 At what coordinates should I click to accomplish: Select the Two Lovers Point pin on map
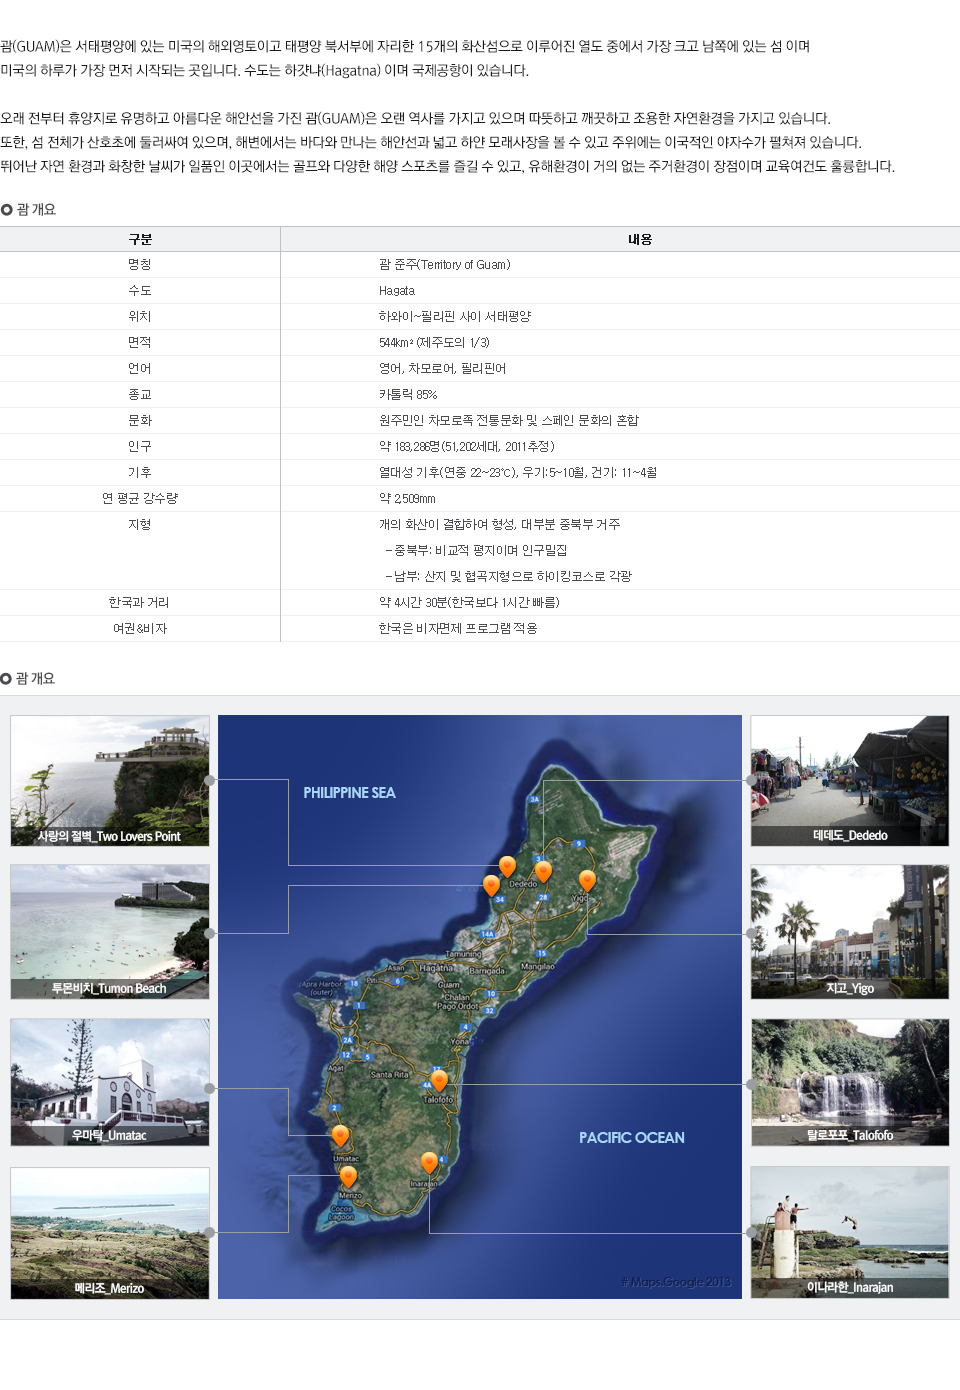coord(507,866)
